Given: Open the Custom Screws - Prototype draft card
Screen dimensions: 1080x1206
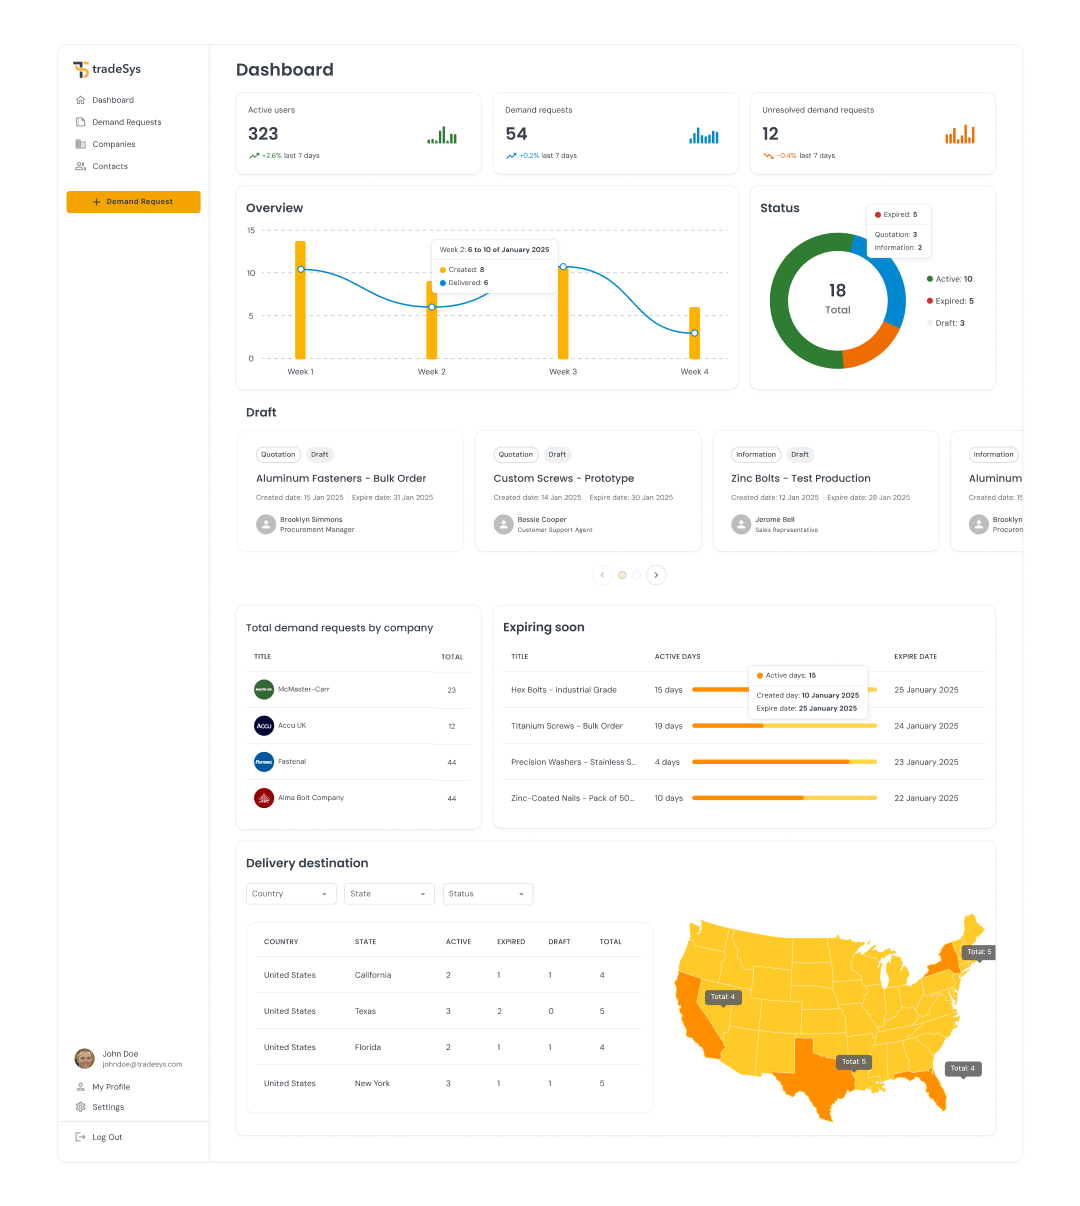Looking at the screenshot, I should pyautogui.click(x=588, y=491).
